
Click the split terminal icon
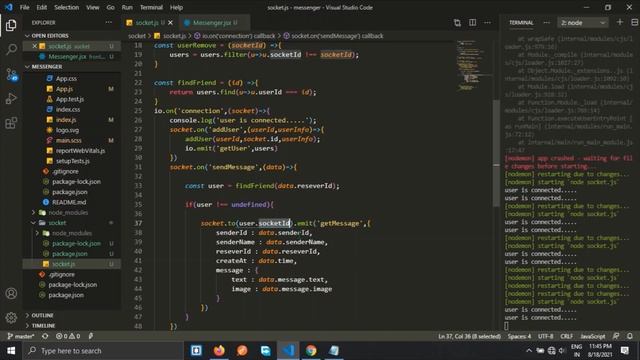[635, 22]
